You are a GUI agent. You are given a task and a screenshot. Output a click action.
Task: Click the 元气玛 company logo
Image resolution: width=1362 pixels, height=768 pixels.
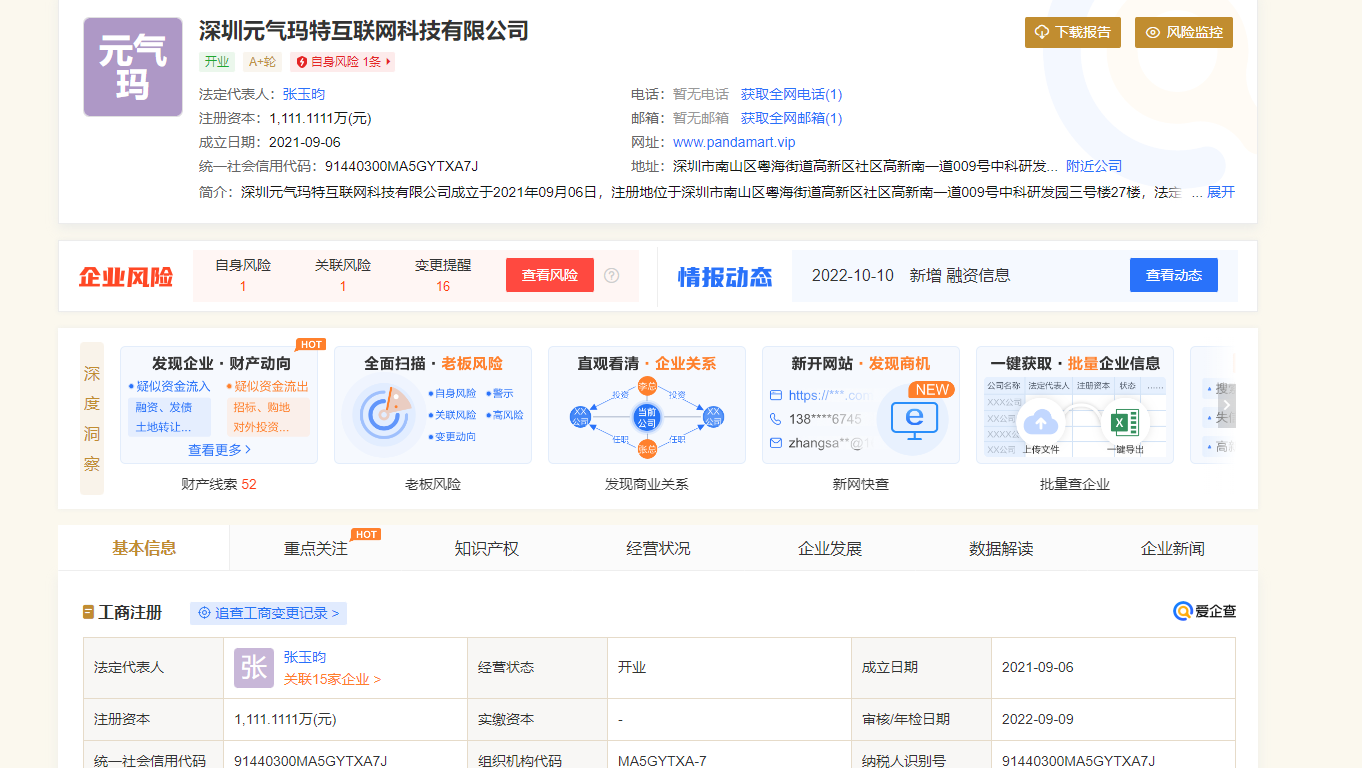click(132, 67)
